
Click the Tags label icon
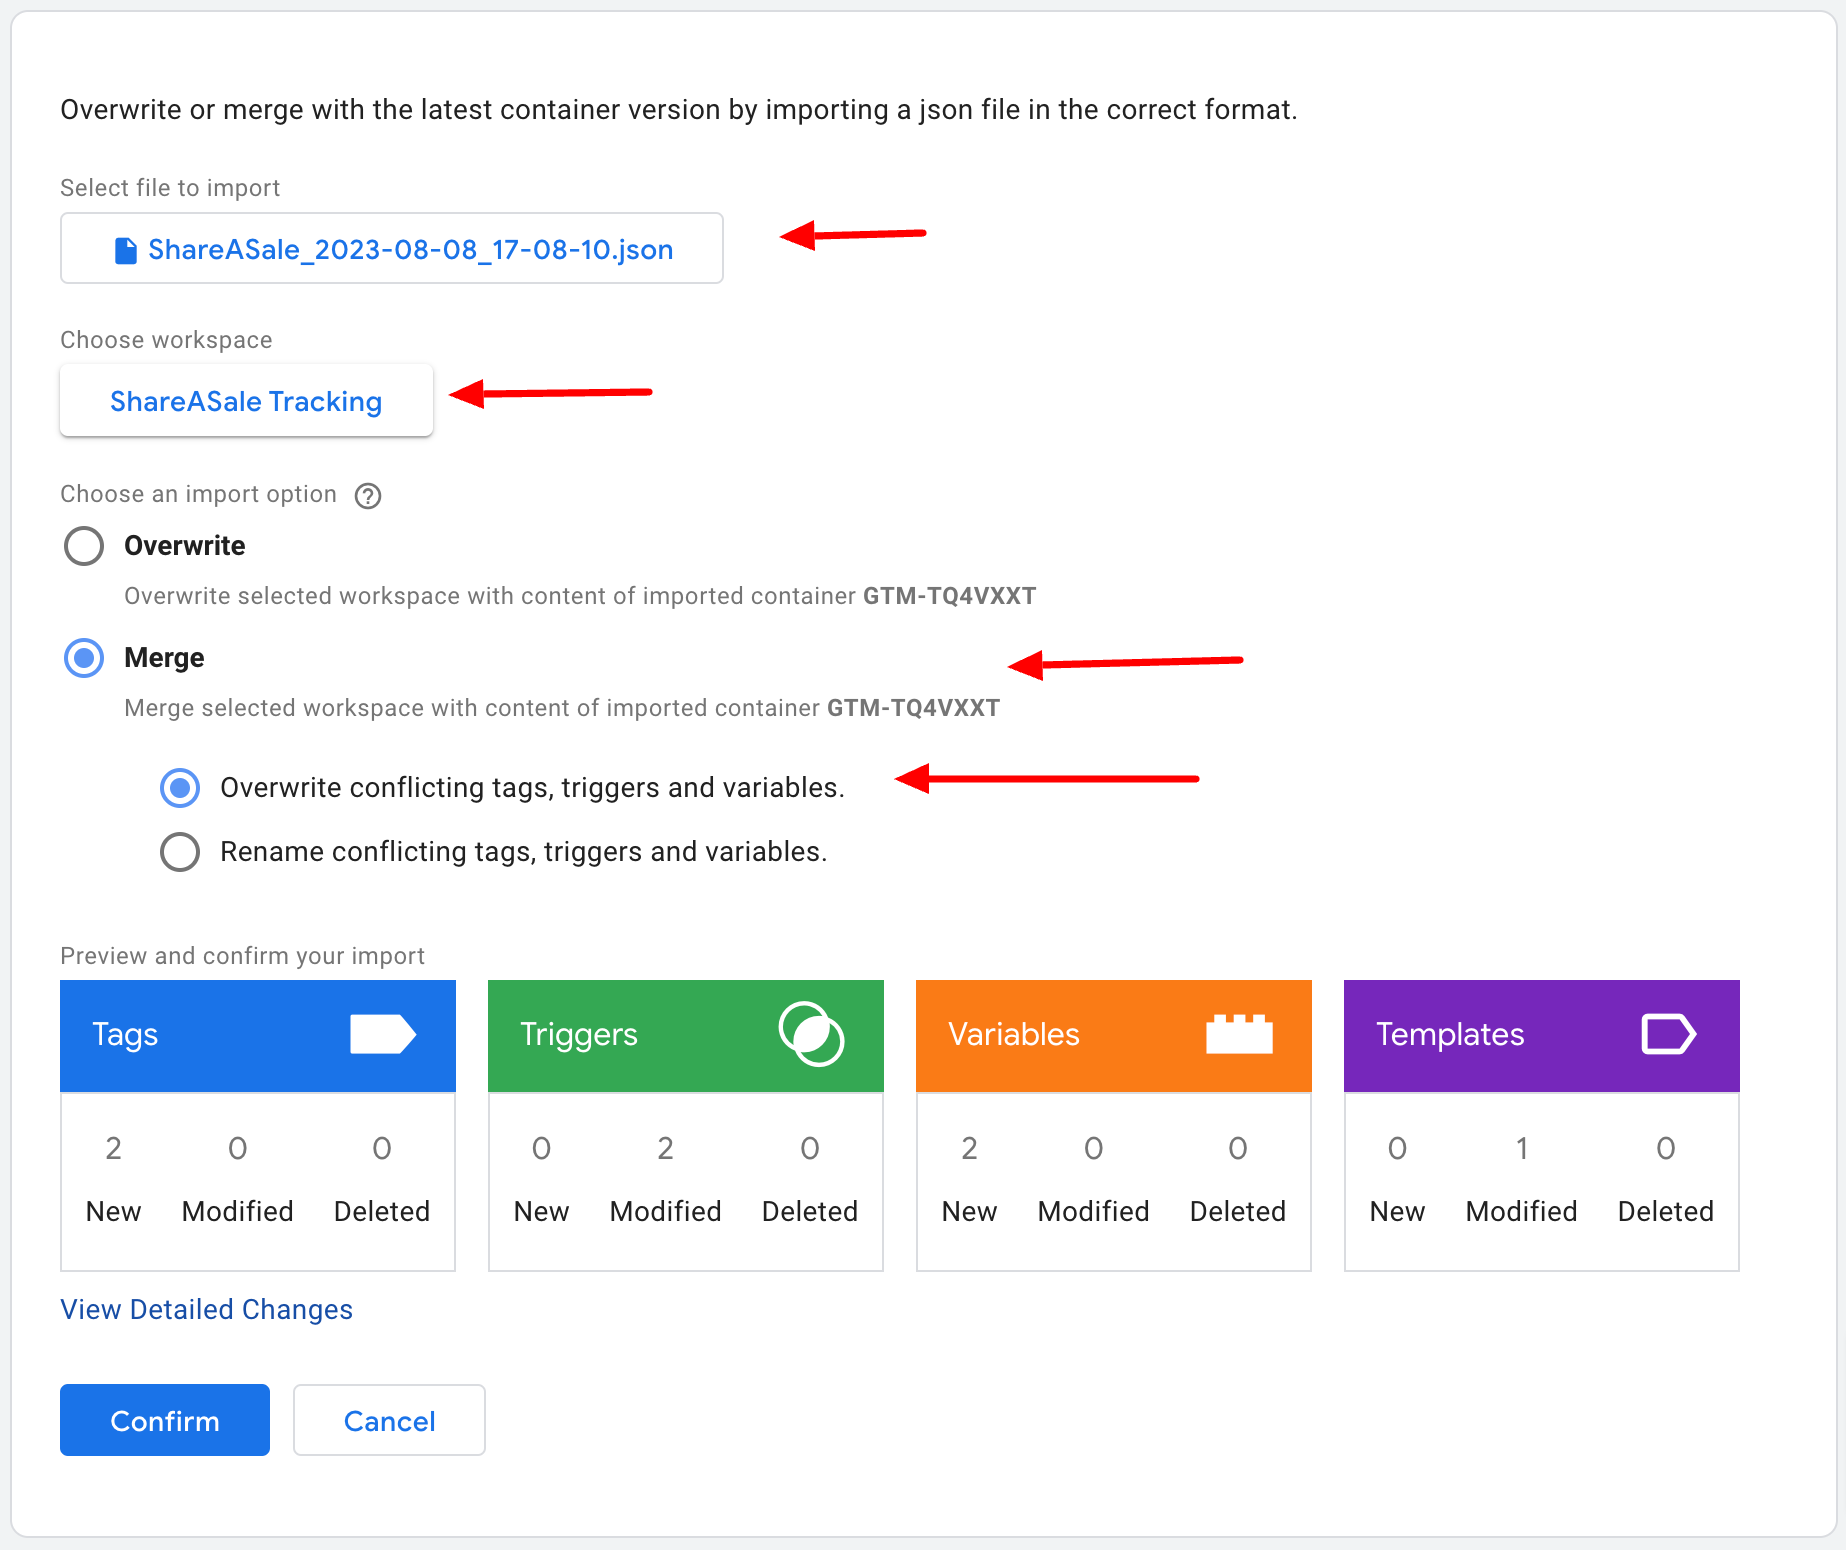383,1034
